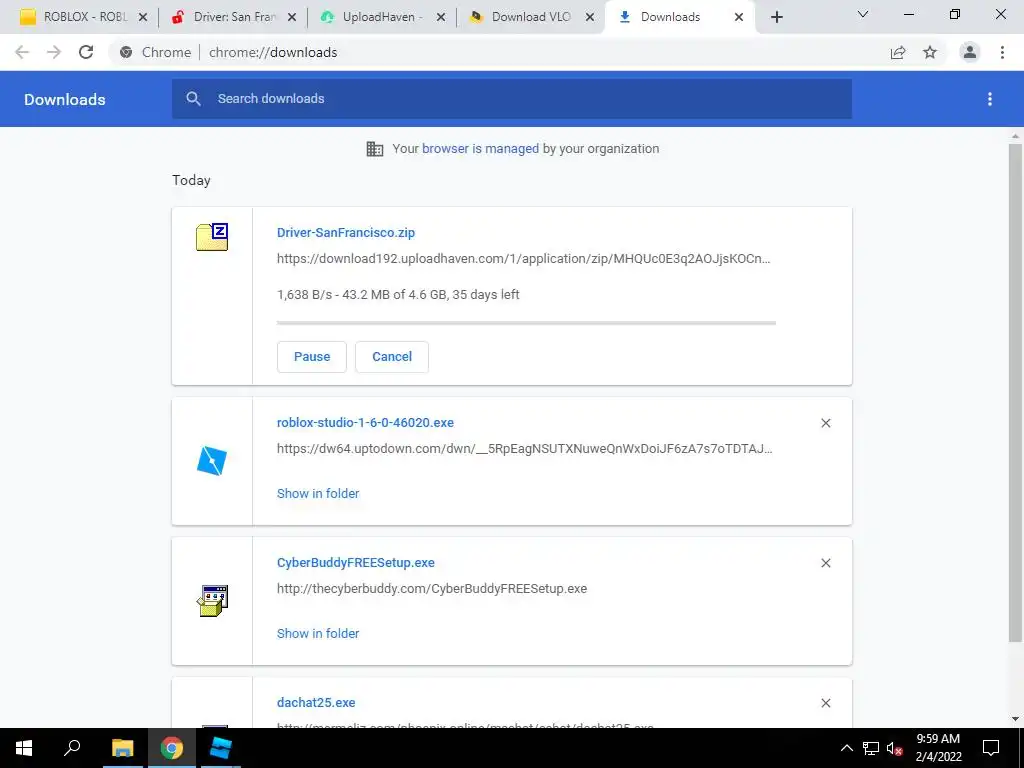Remove CyberBuddyFREESetup.exe from downloads list
Screen dimensions: 1024x768
(x=825, y=563)
